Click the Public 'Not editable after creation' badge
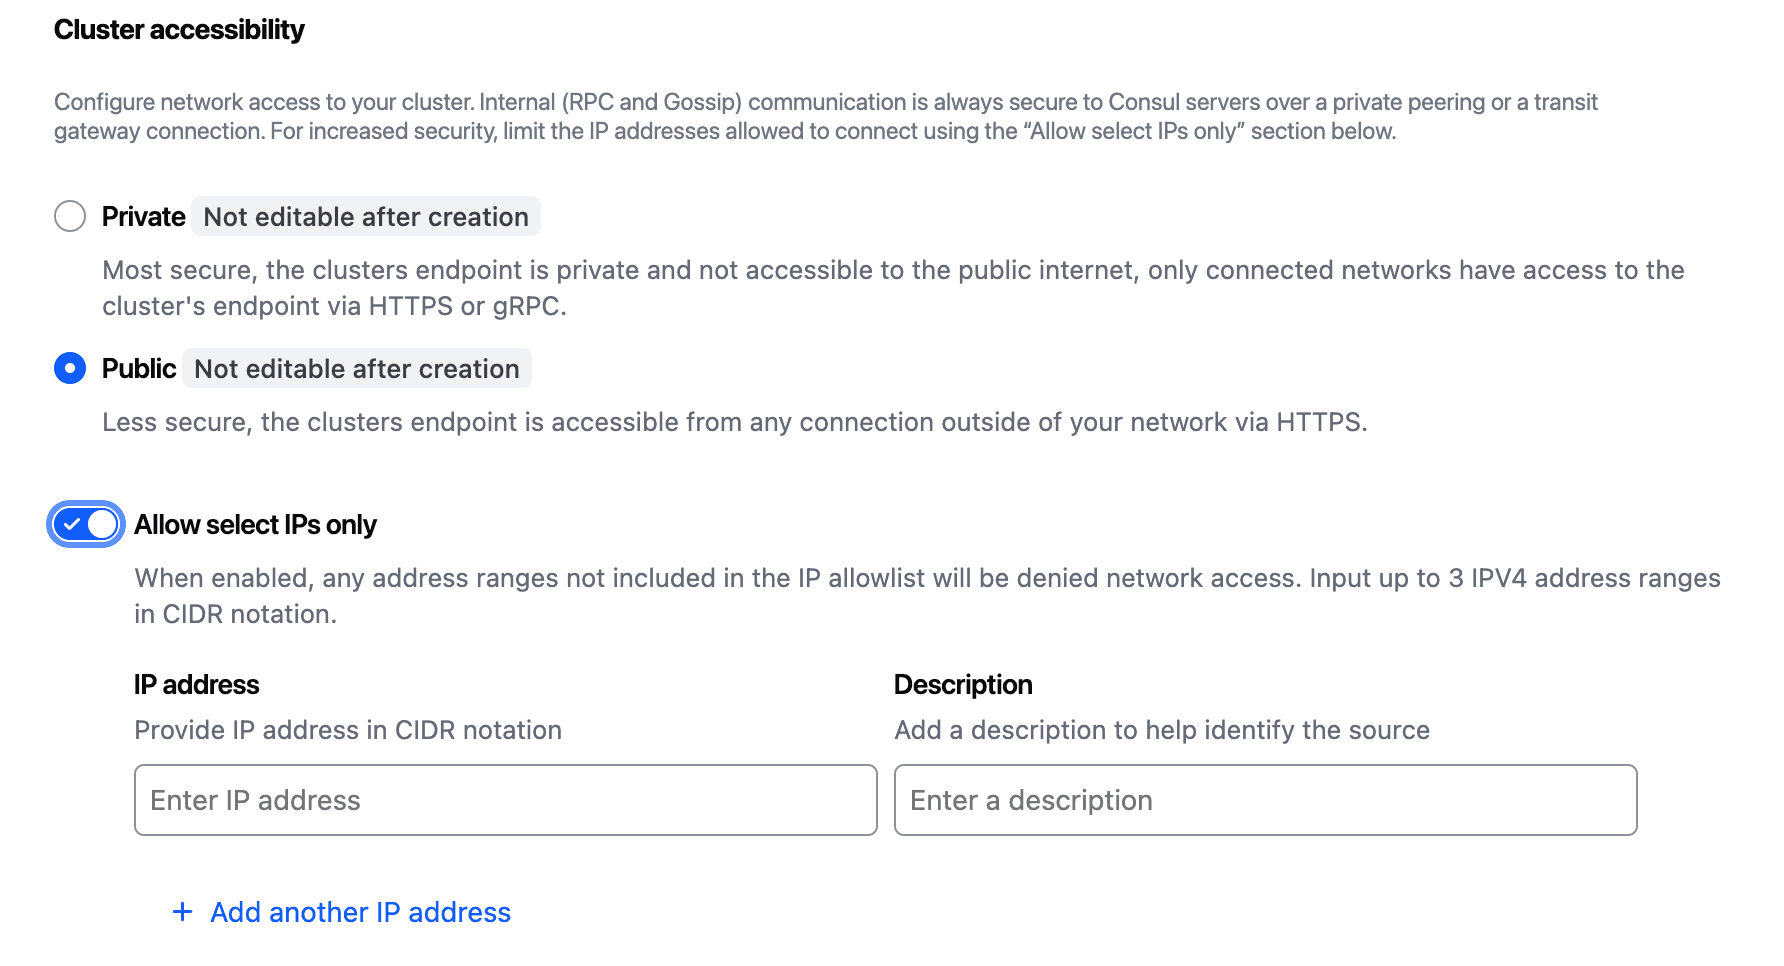 (357, 369)
